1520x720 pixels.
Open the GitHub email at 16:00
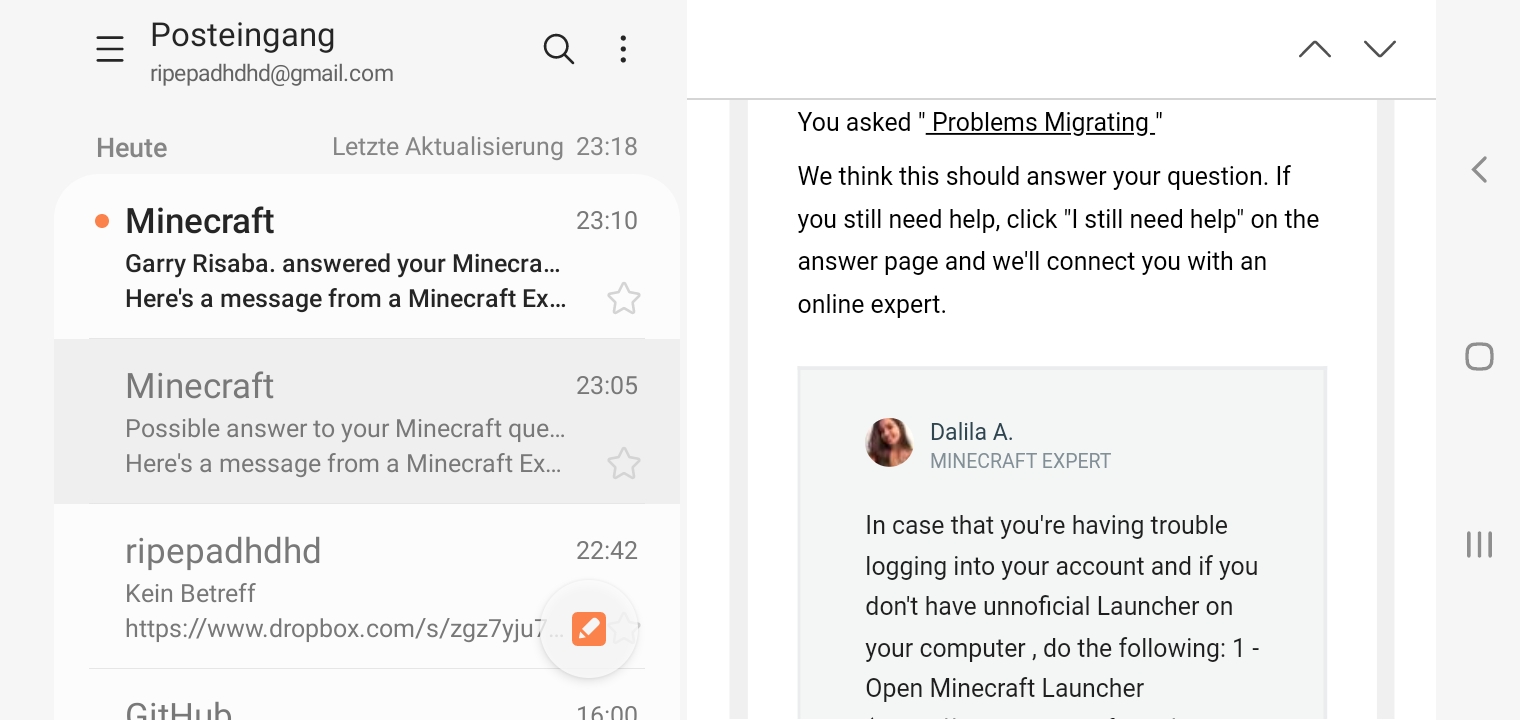(x=367, y=700)
